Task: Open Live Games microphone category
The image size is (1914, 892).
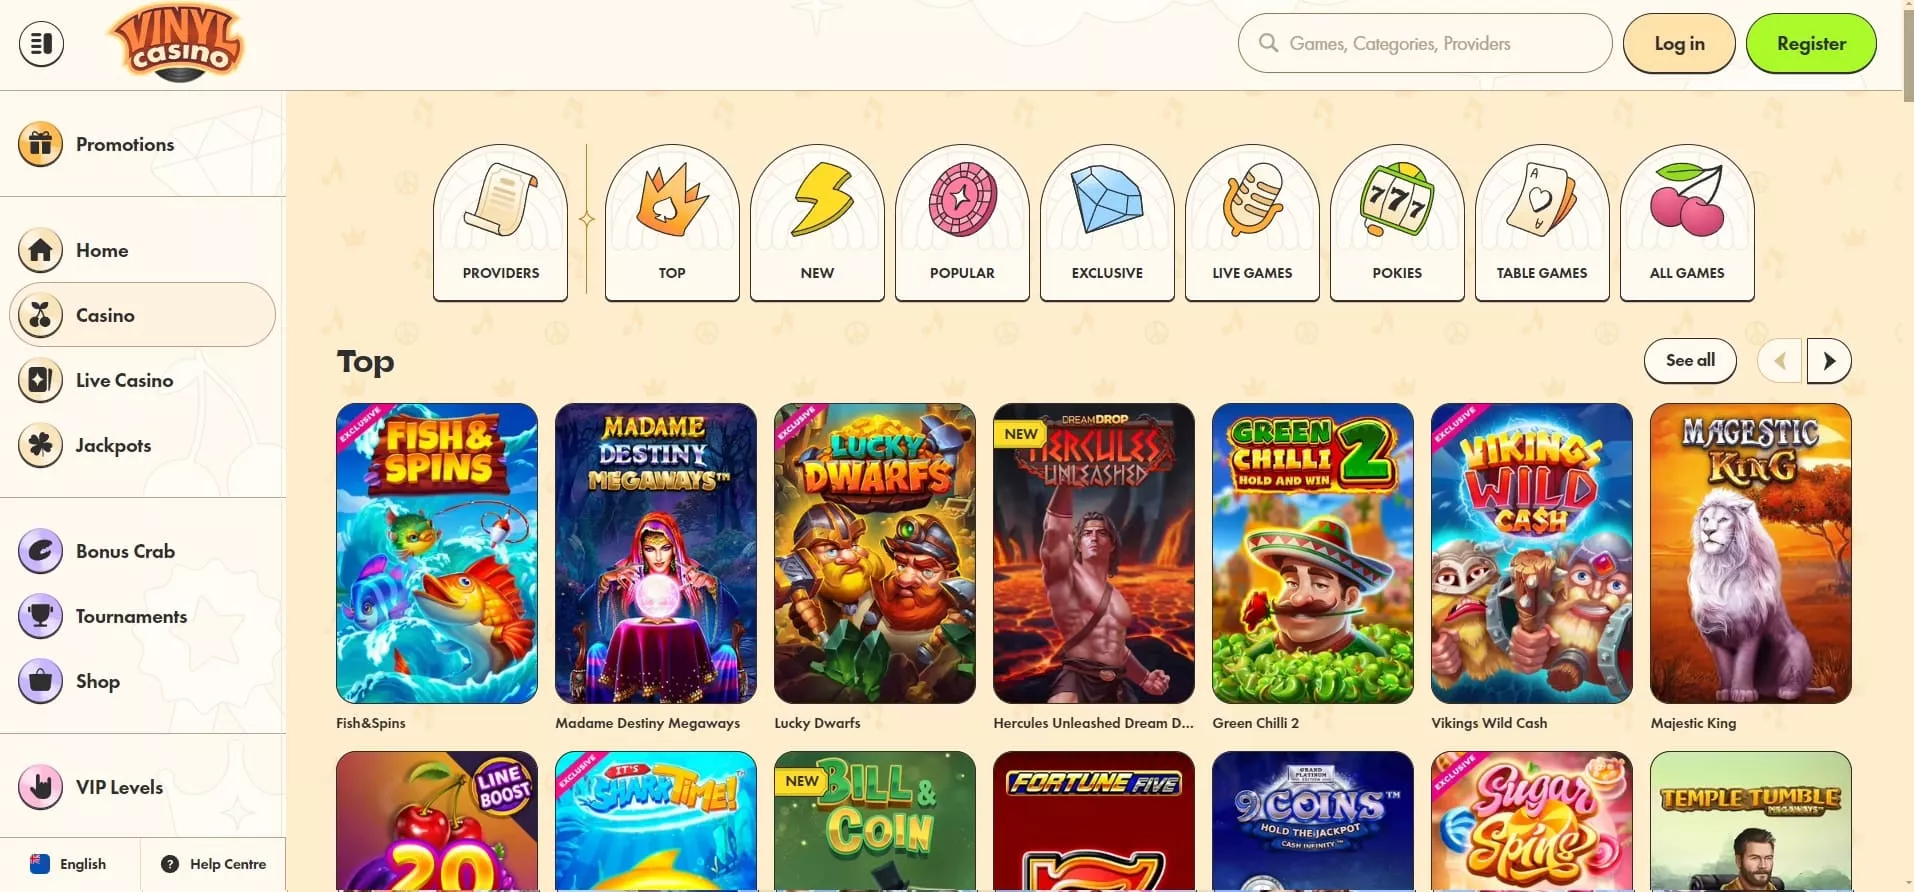Action: point(1252,222)
